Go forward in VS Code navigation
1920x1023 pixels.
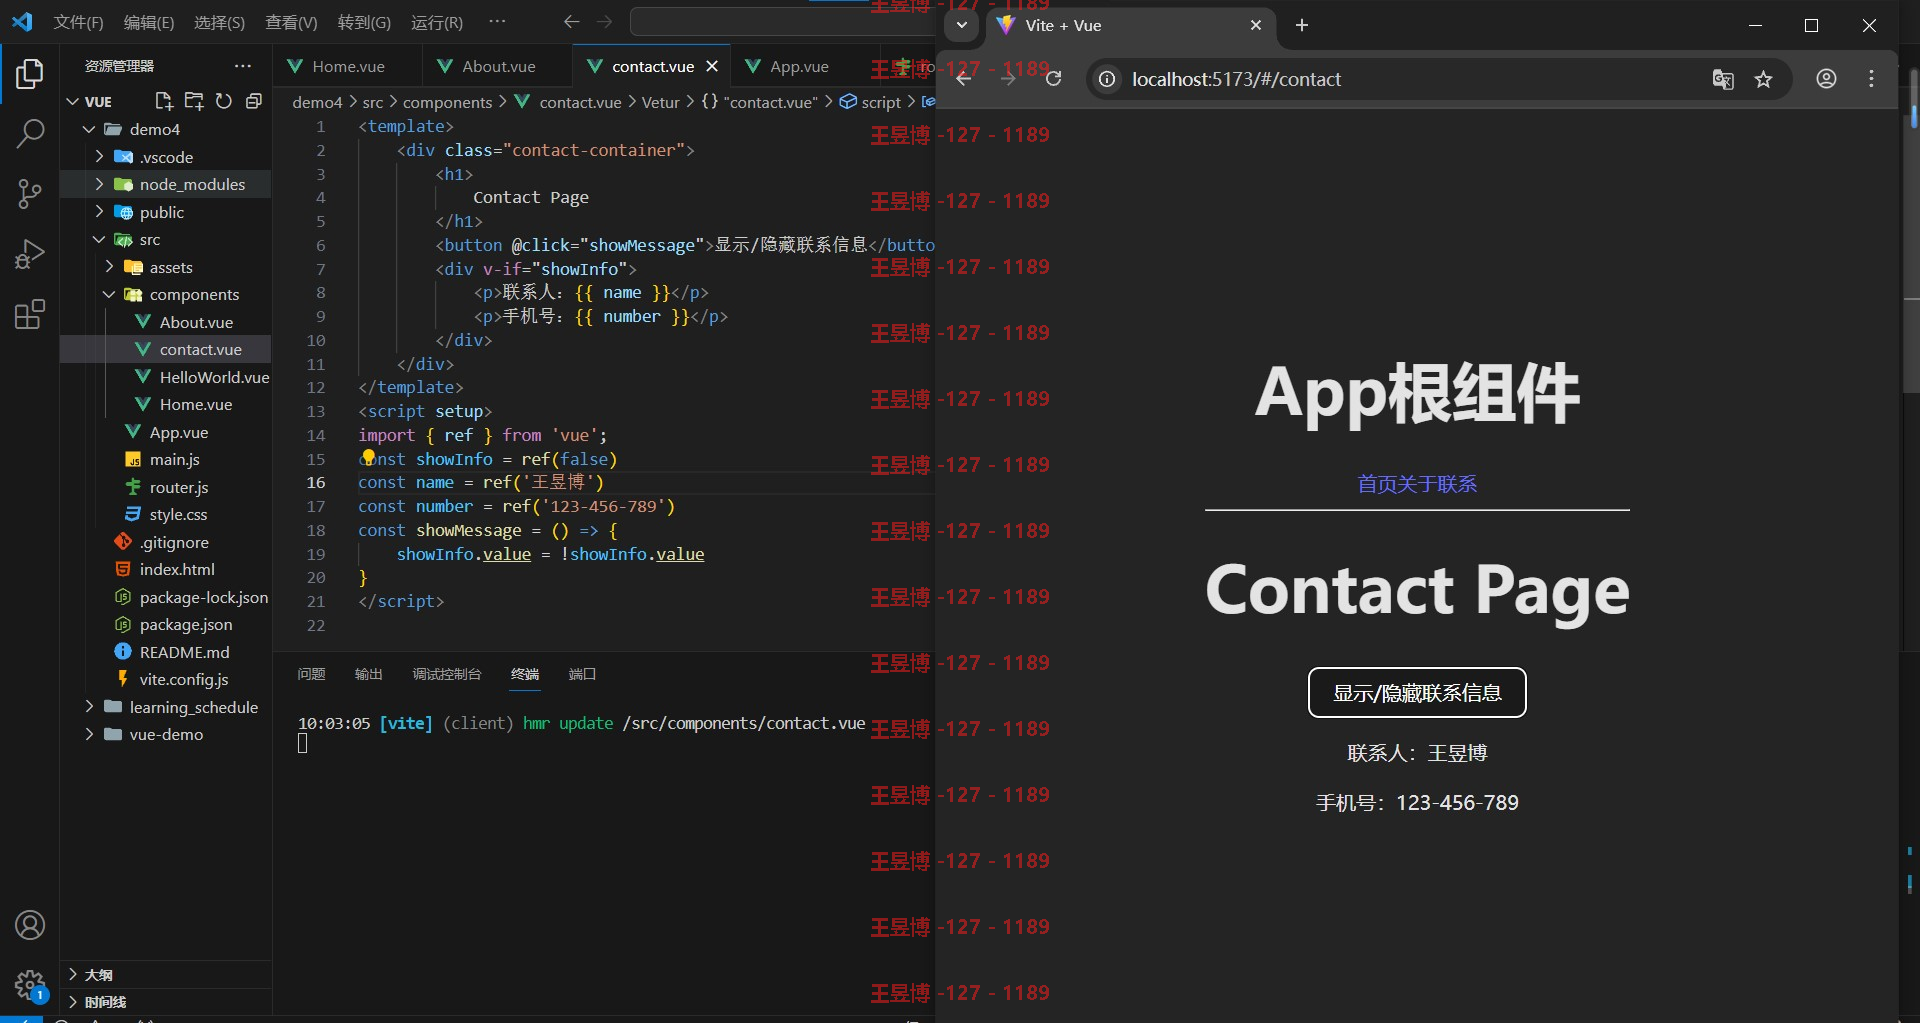coord(604,22)
